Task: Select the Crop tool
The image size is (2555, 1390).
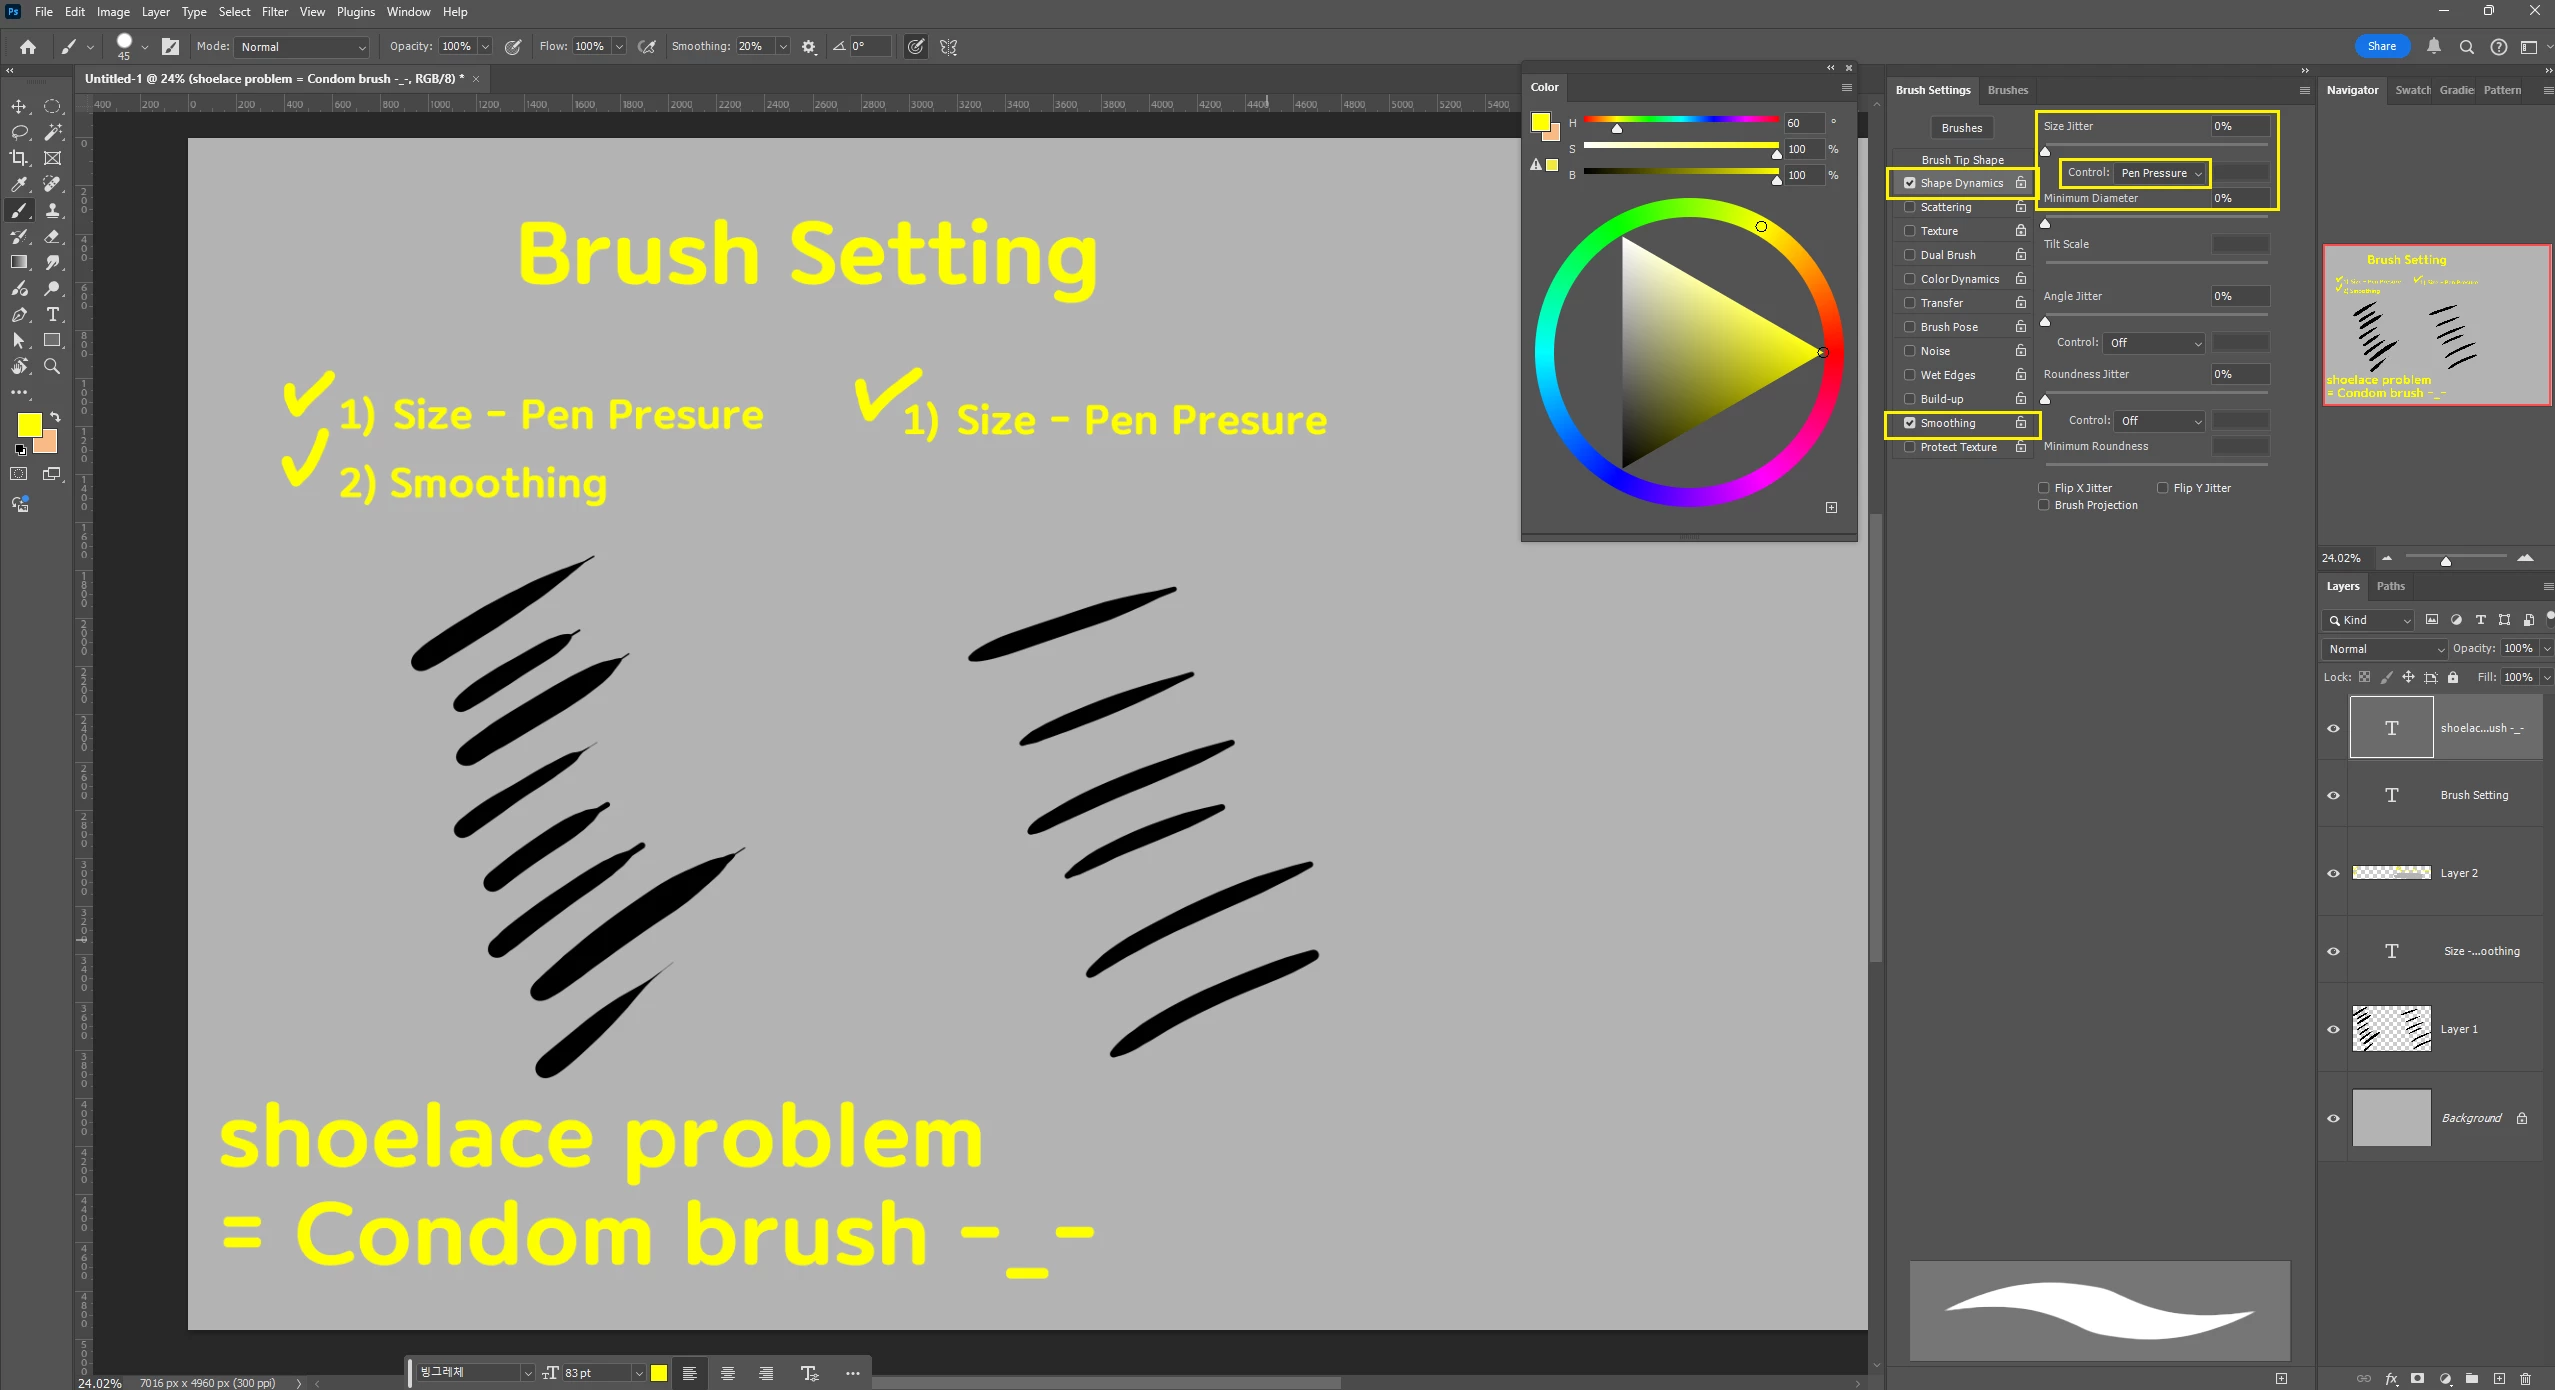Action: 19,158
